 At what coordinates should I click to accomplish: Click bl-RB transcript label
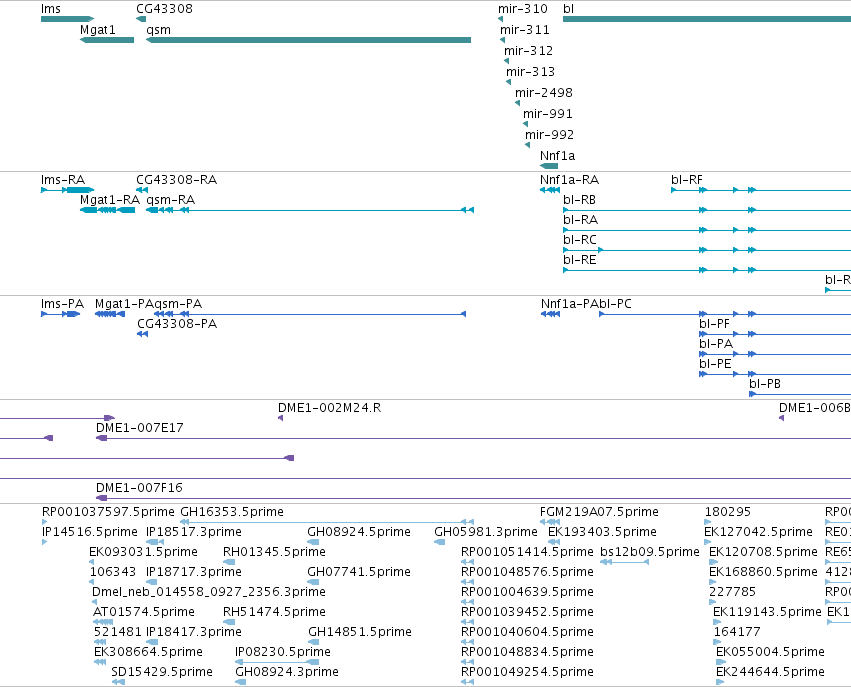pos(579,200)
